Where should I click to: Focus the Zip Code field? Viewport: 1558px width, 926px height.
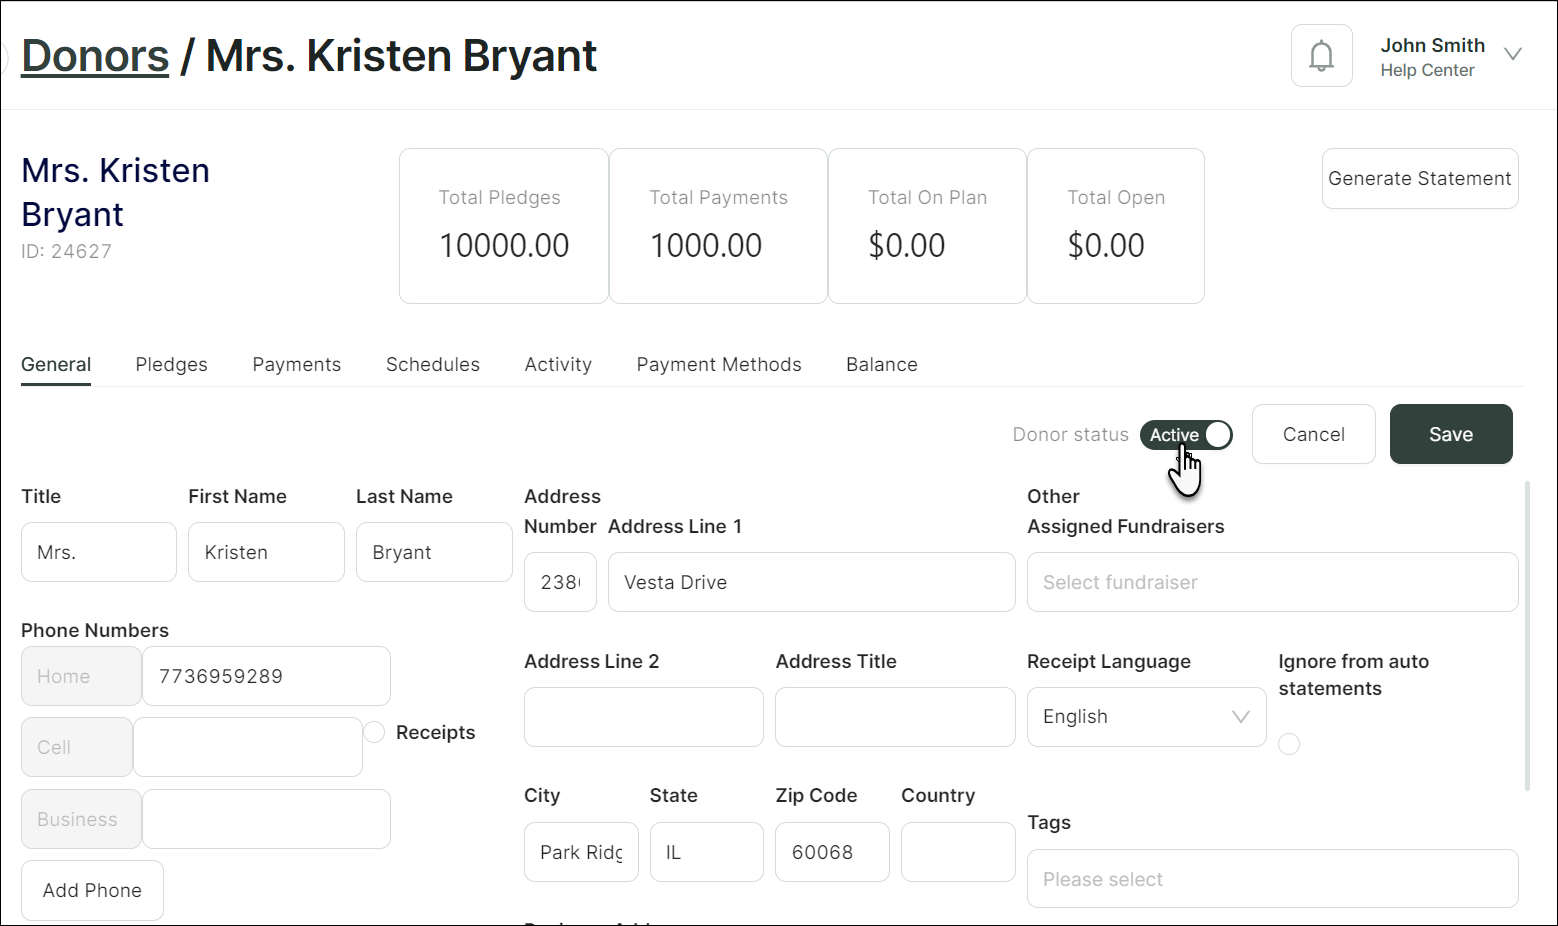[x=832, y=852]
